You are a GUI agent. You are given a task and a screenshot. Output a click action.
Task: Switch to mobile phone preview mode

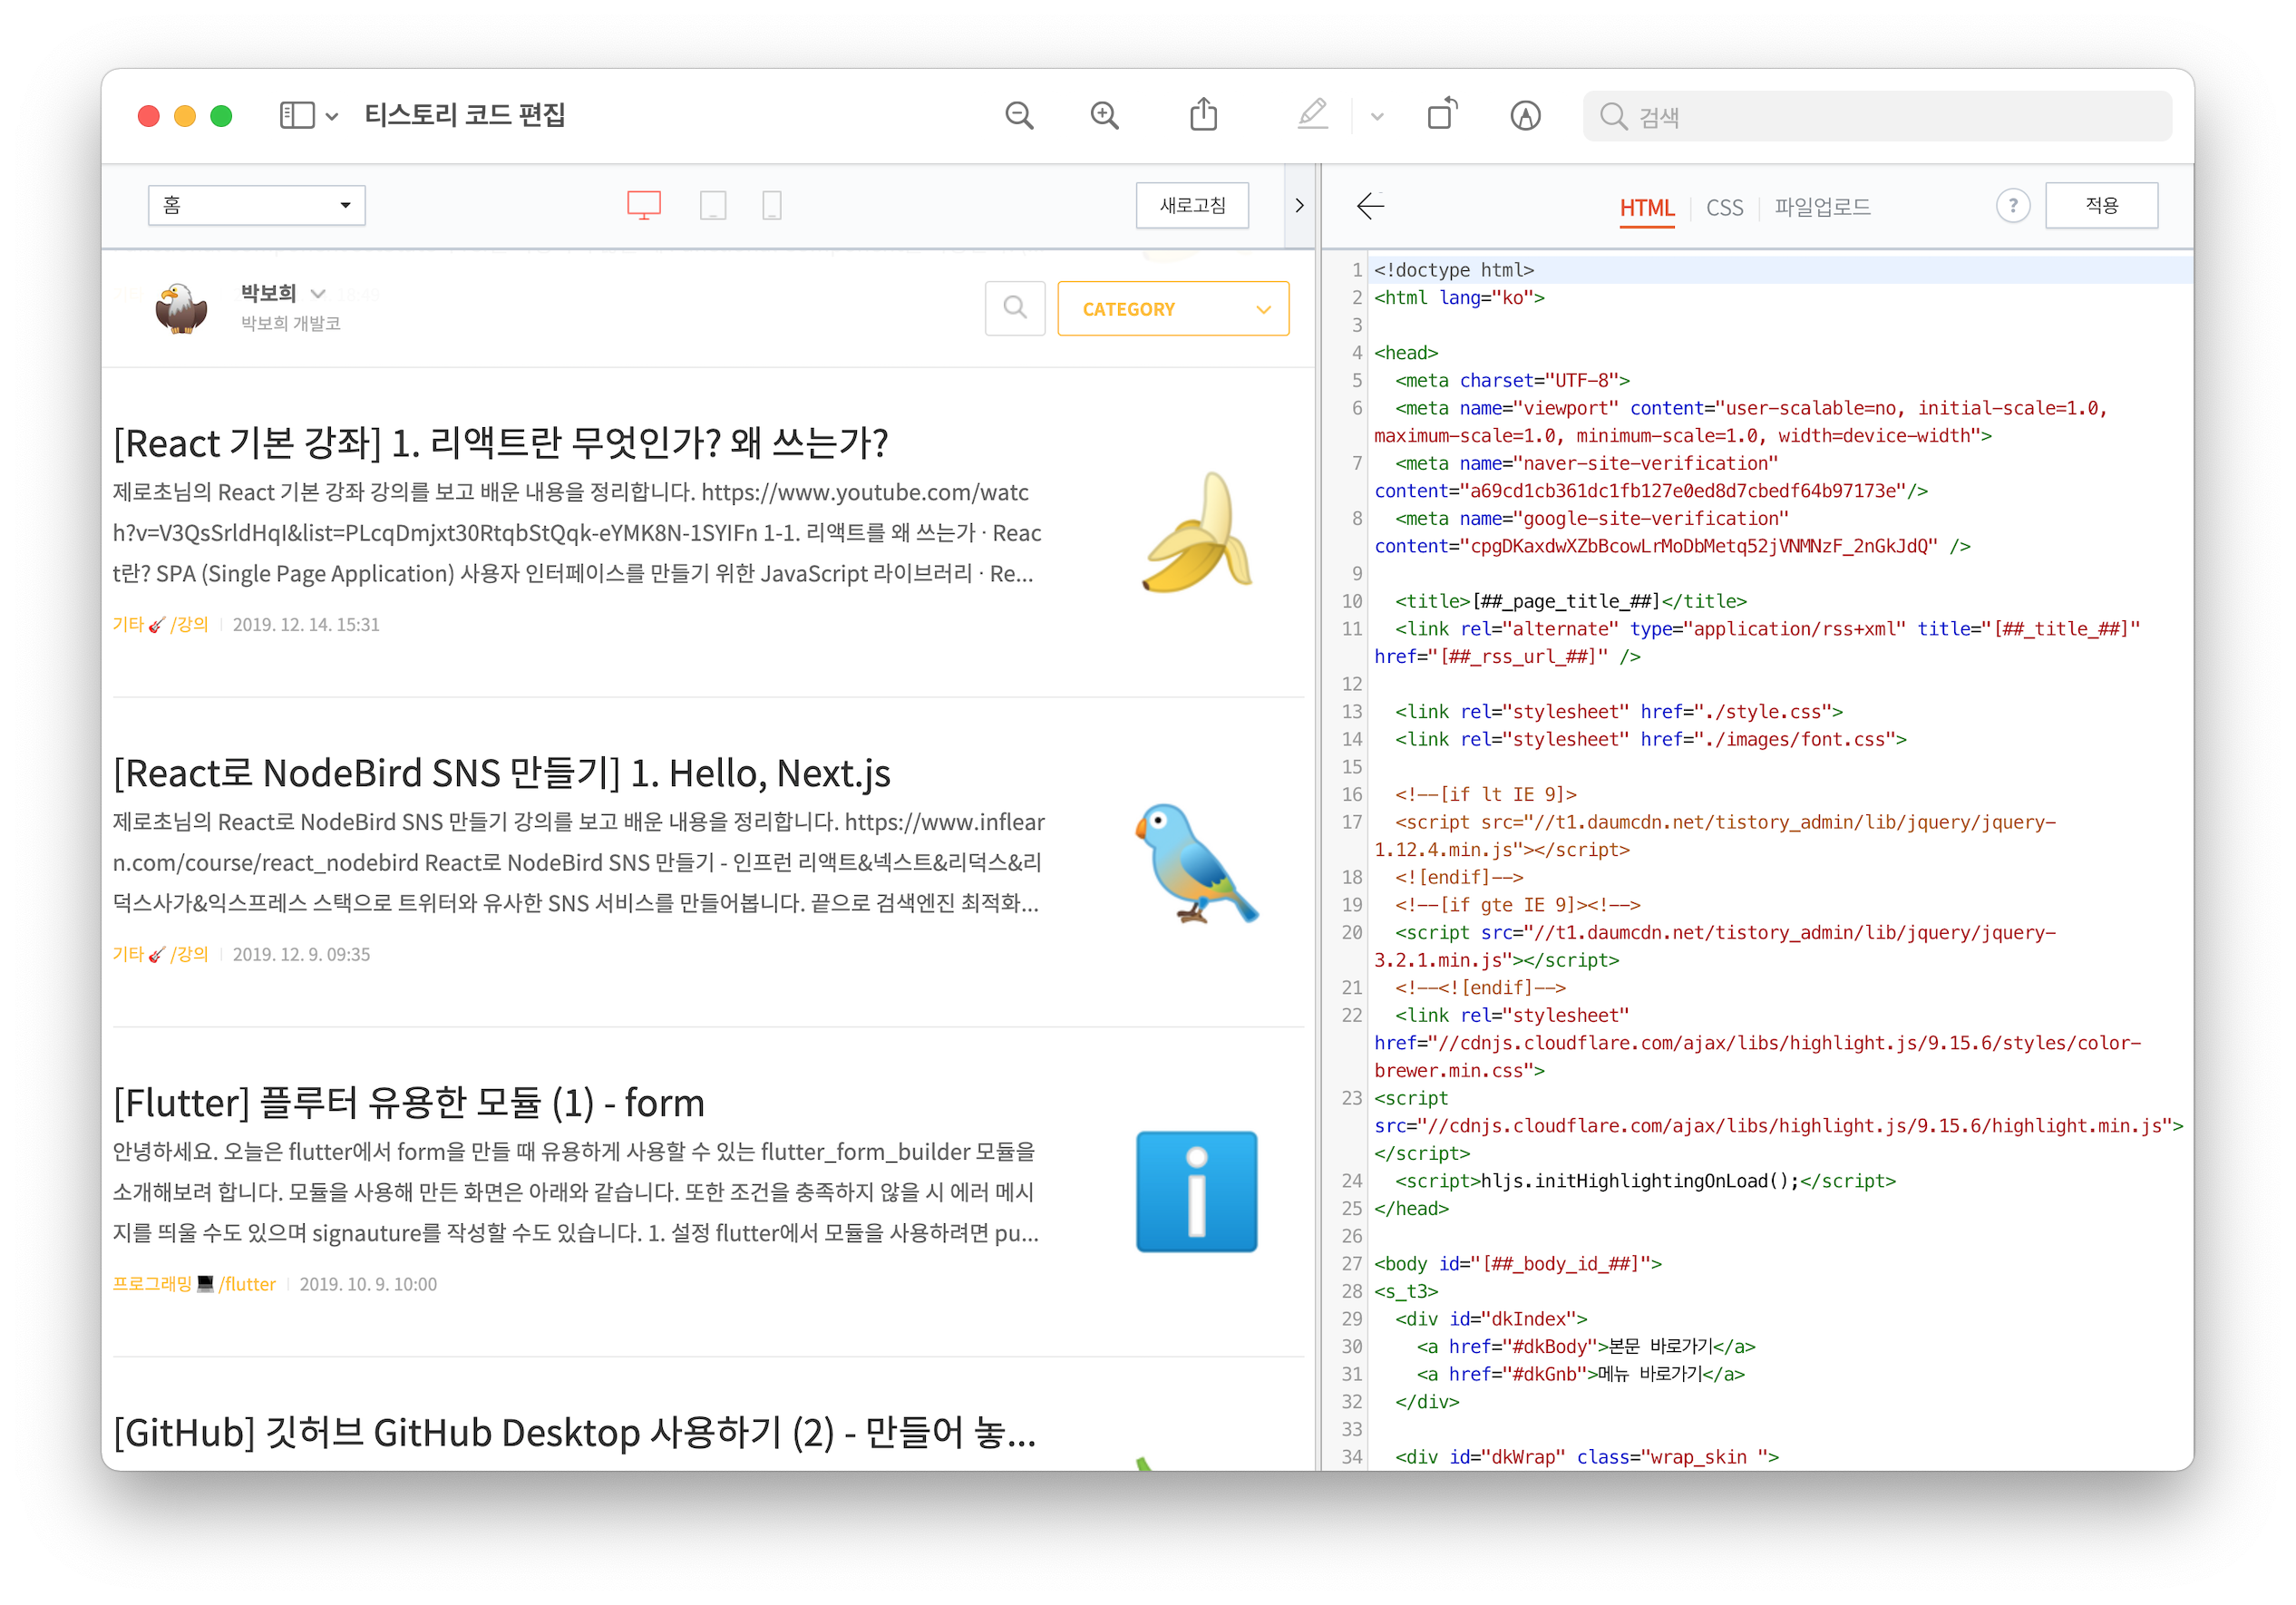(x=772, y=205)
